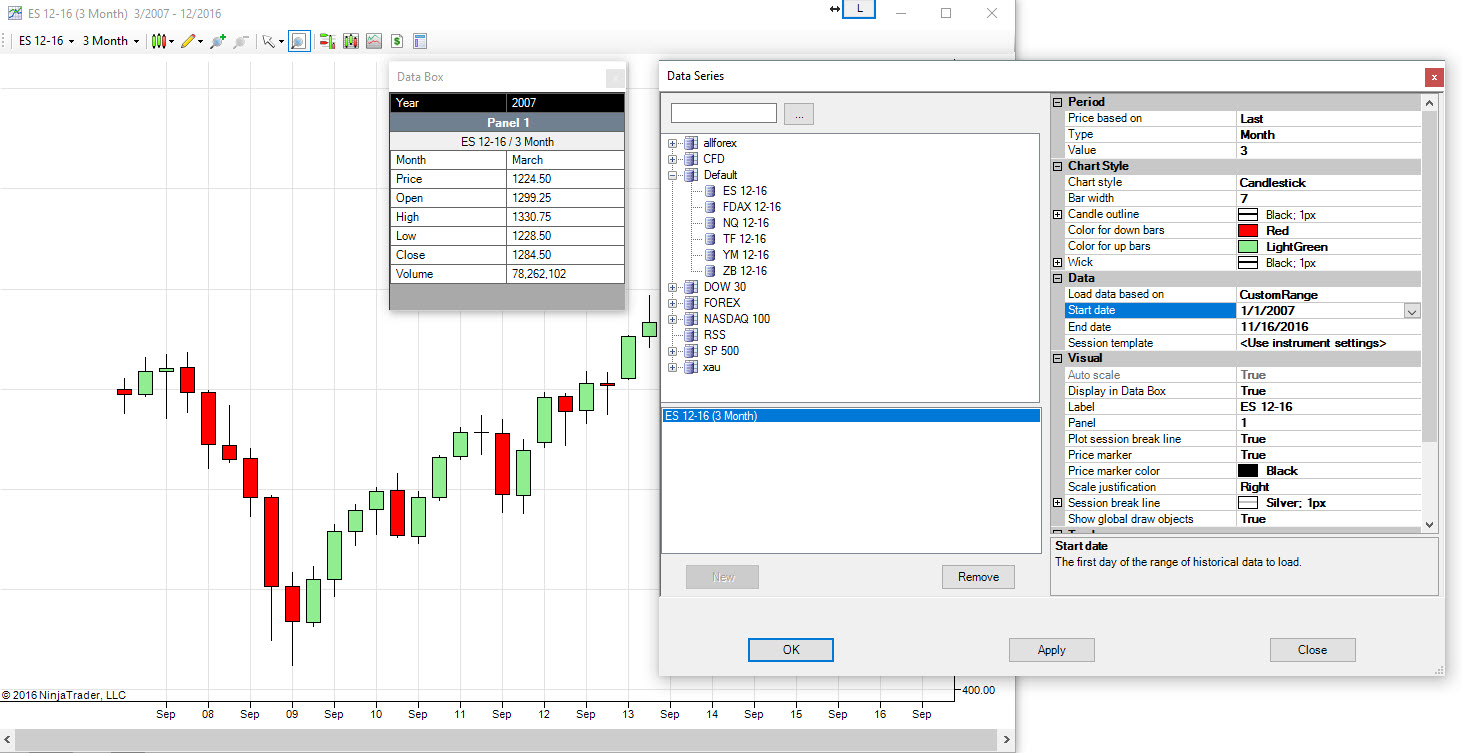
Task: Click OK in the Data Series dialog
Action: [x=791, y=650]
